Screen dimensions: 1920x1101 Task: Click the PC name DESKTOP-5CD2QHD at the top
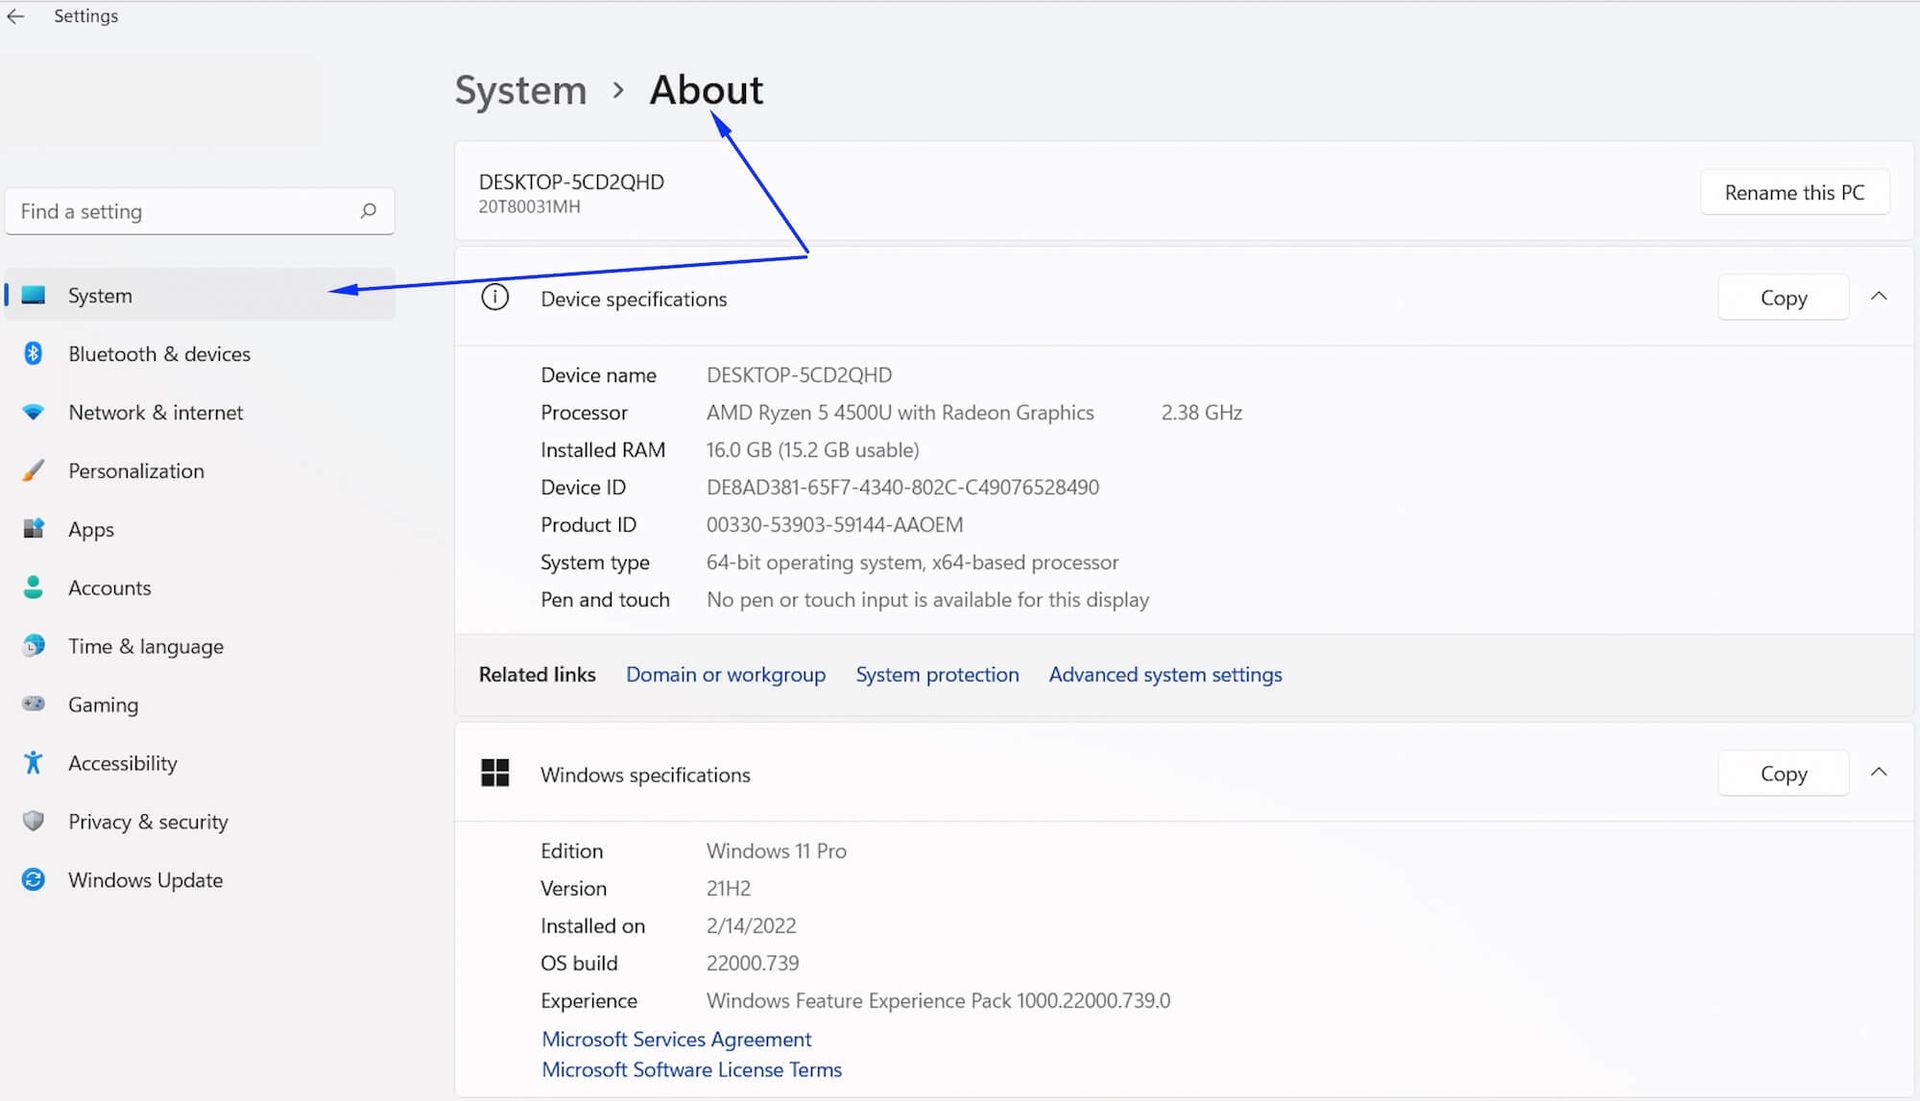click(x=571, y=182)
